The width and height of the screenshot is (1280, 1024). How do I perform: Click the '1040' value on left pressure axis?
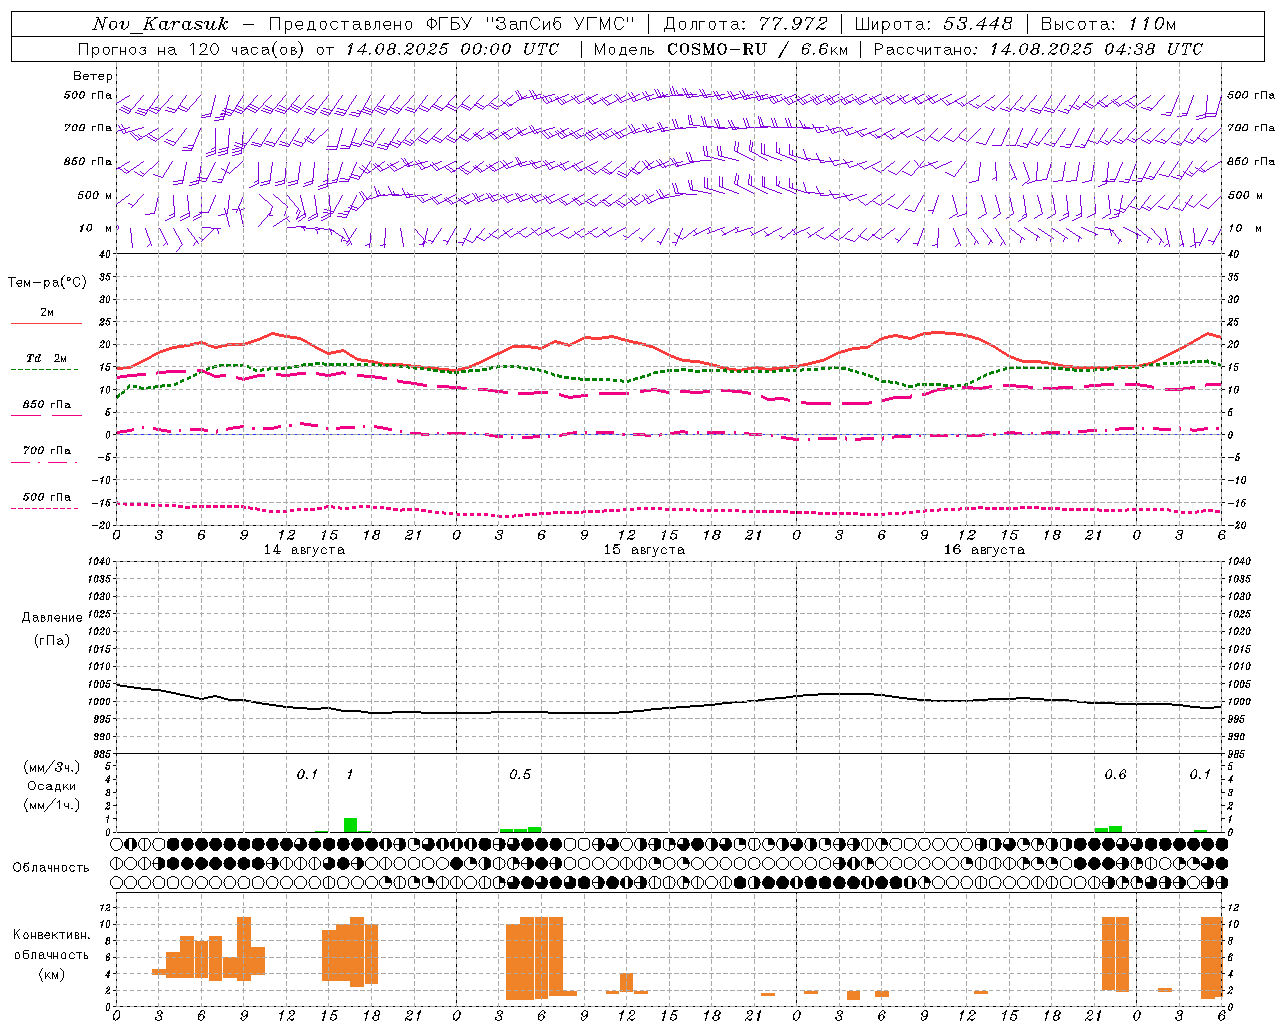100,562
